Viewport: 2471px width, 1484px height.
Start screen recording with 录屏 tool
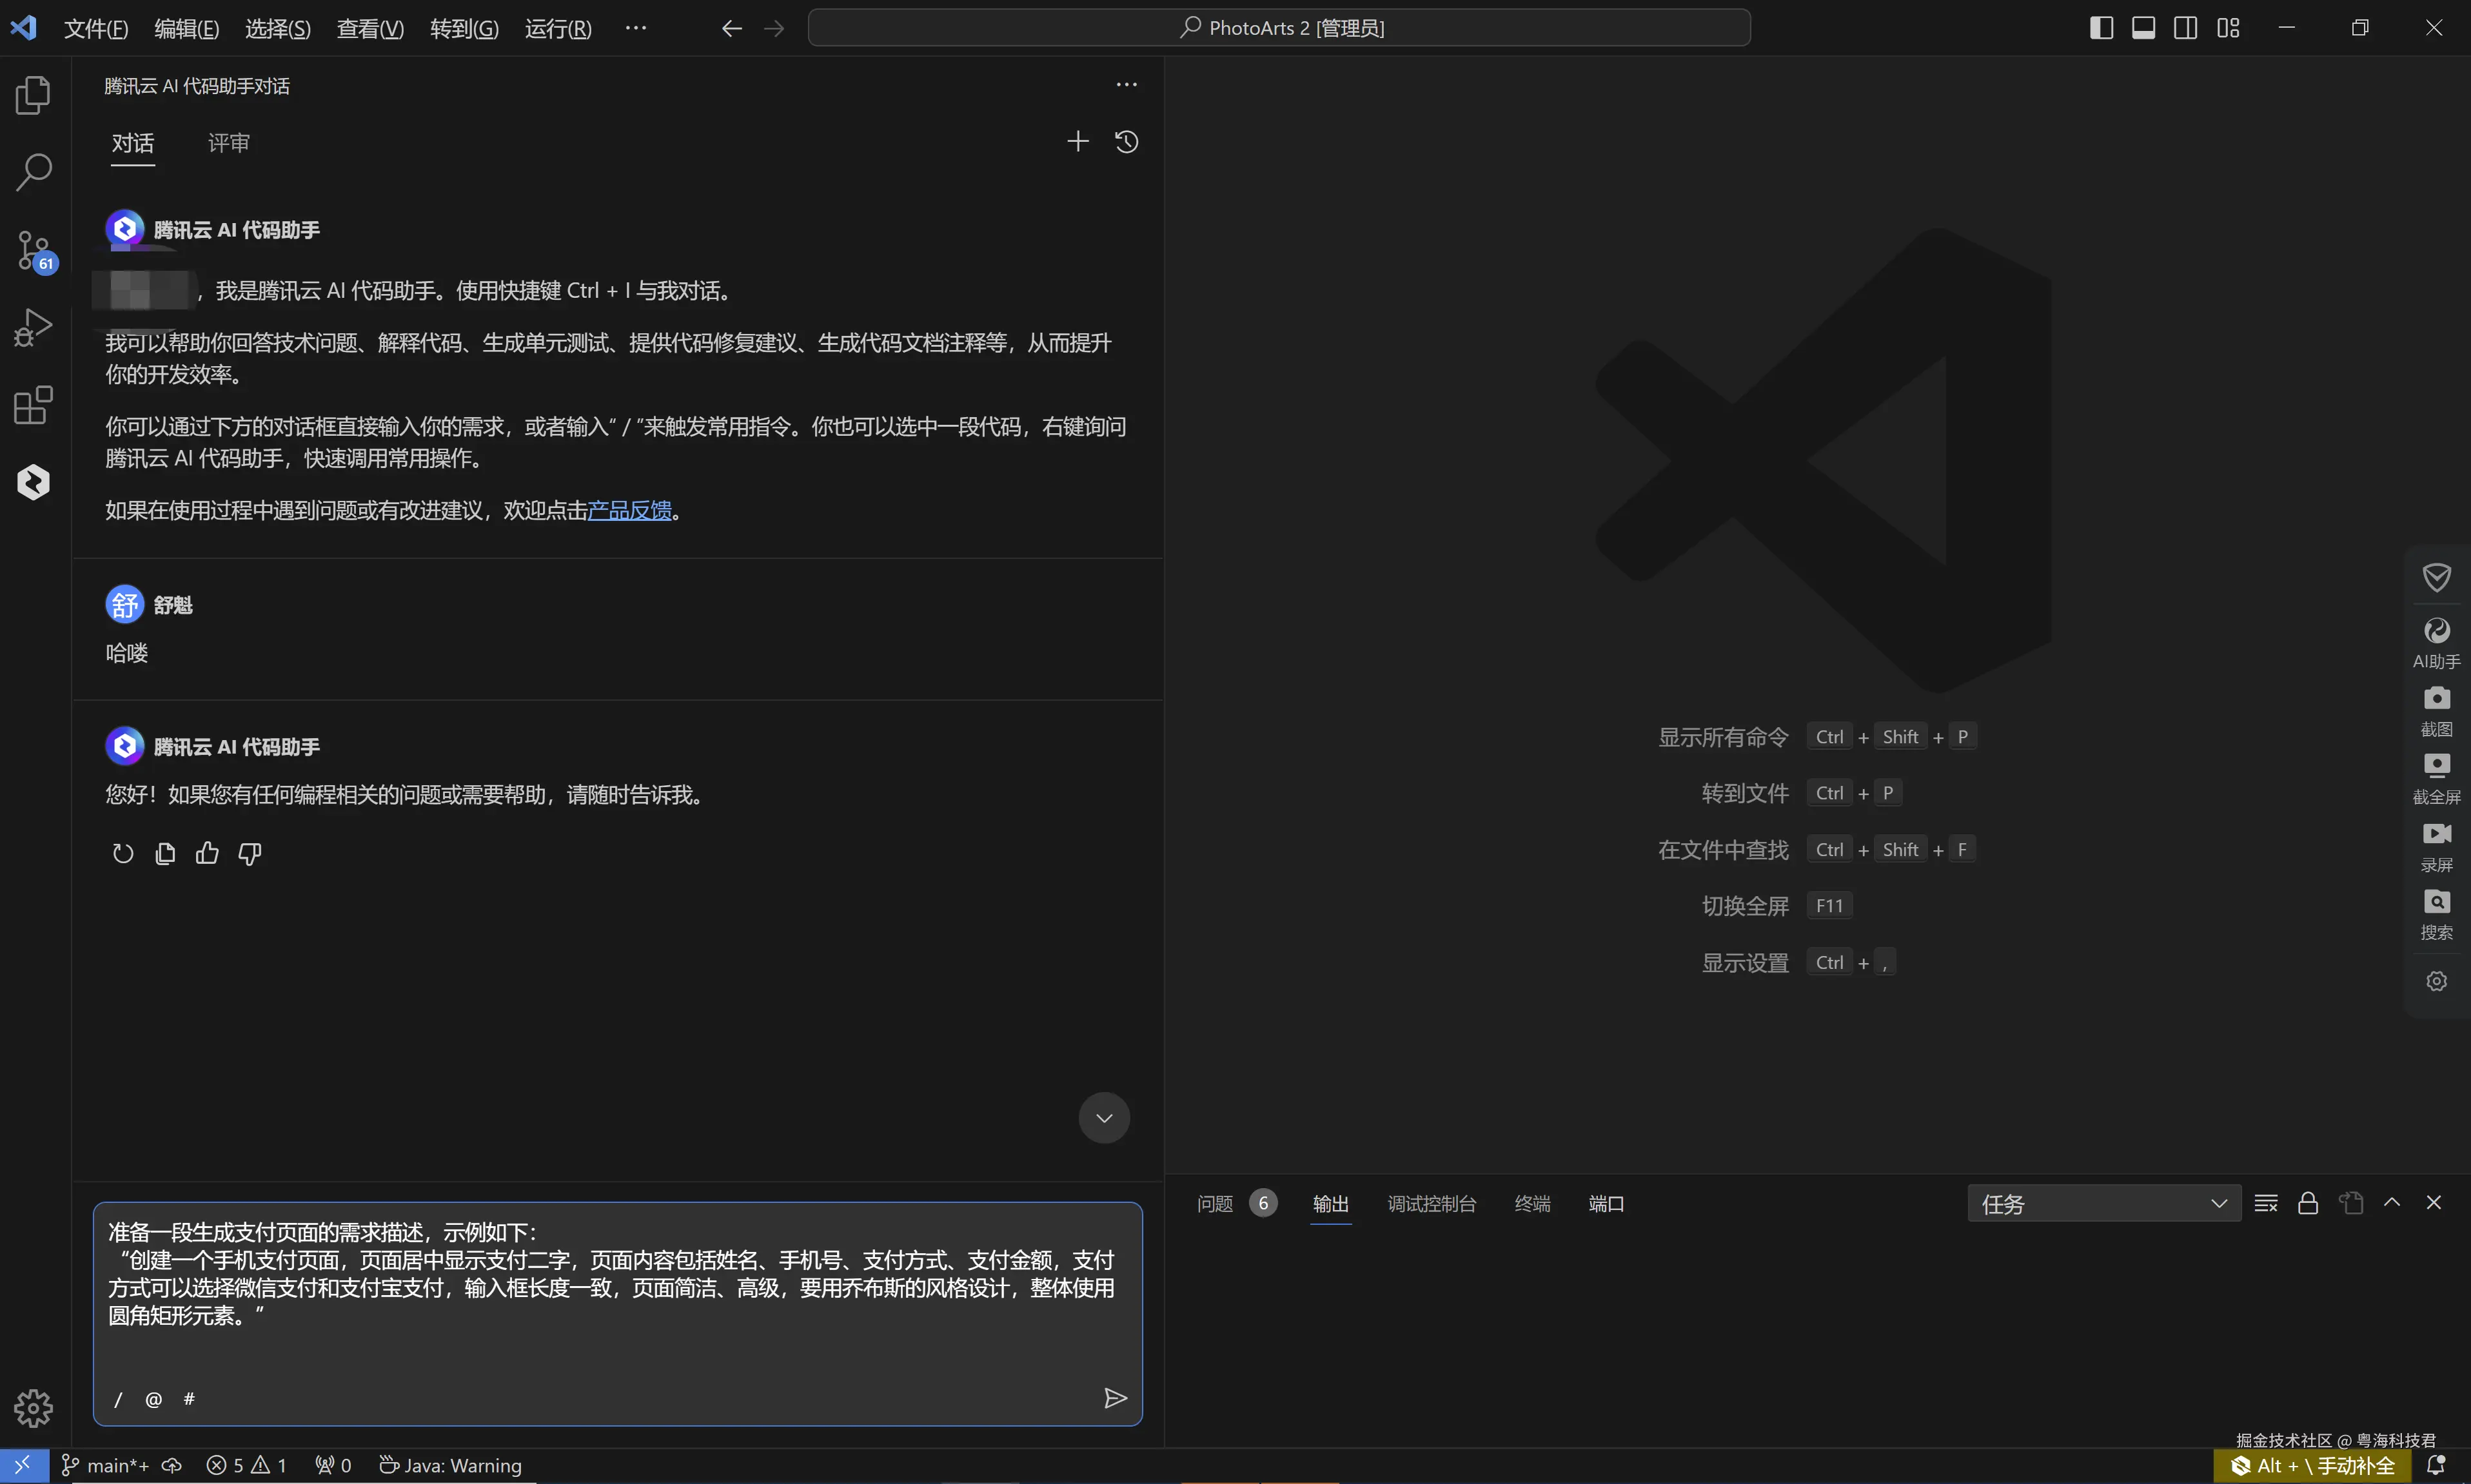pos(2437,847)
